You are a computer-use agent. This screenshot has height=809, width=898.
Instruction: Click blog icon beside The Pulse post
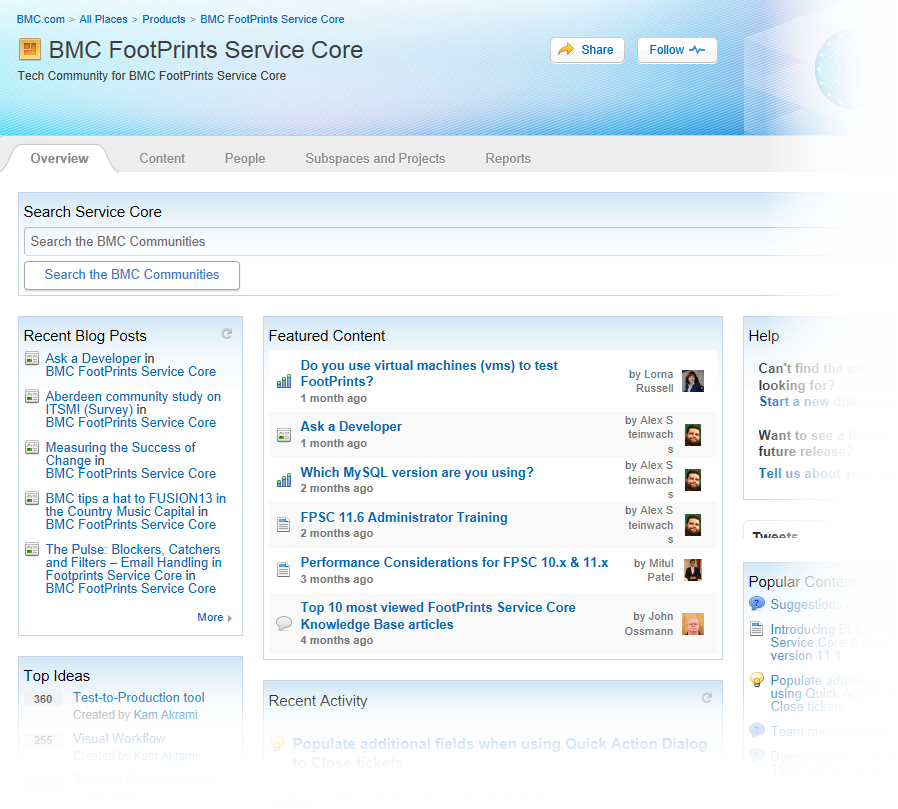click(32, 549)
